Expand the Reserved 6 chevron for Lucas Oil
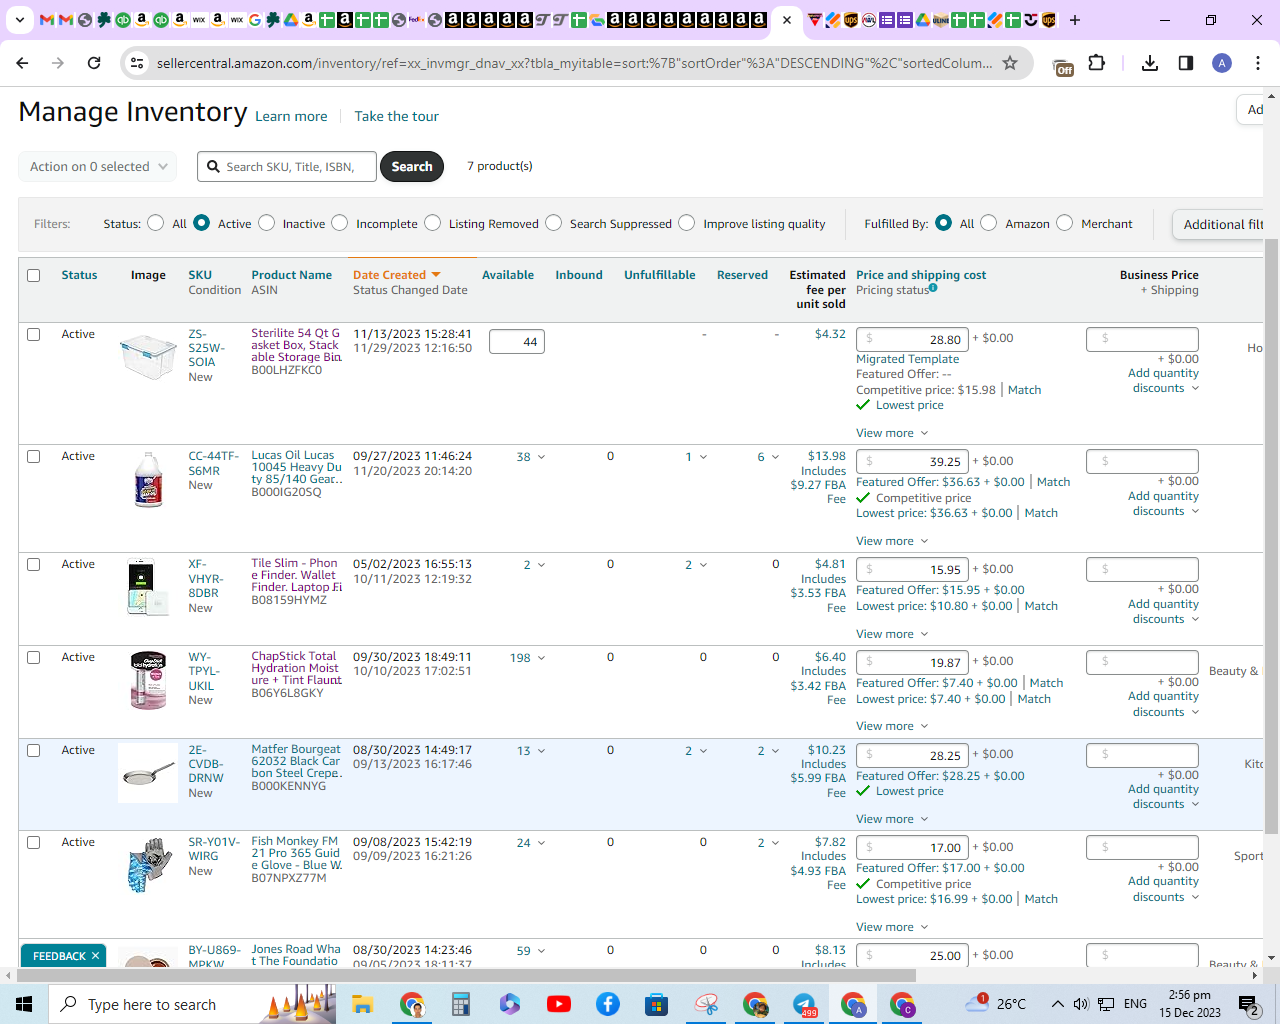The height and width of the screenshot is (1024, 1280). point(775,457)
